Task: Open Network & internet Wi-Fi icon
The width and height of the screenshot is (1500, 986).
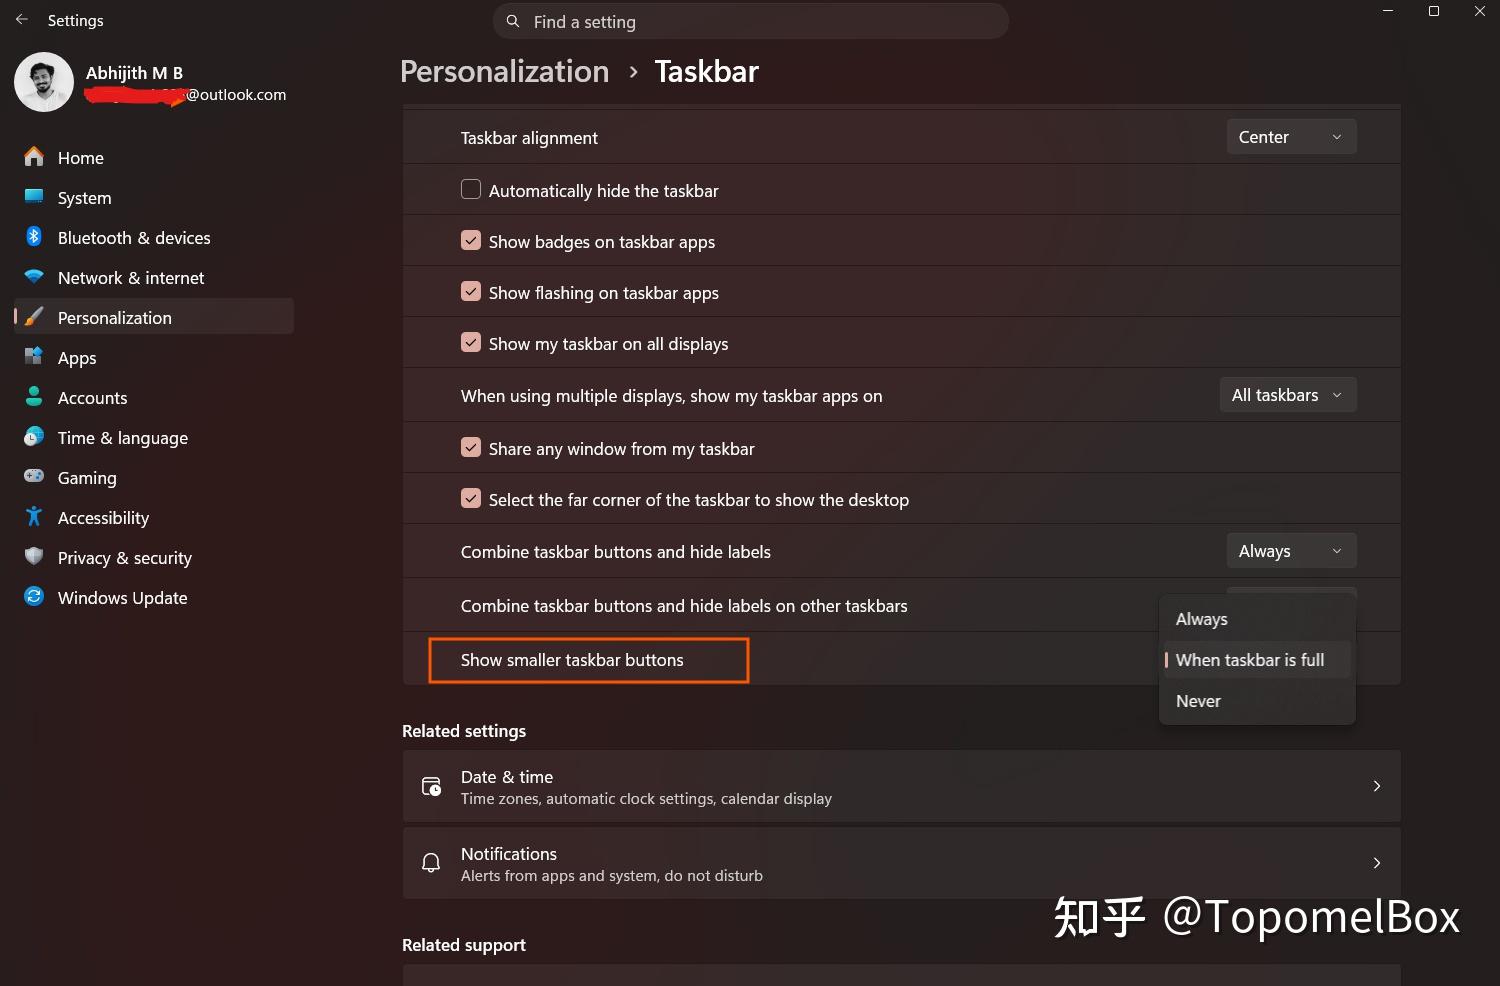Action: (x=34, y=277)
